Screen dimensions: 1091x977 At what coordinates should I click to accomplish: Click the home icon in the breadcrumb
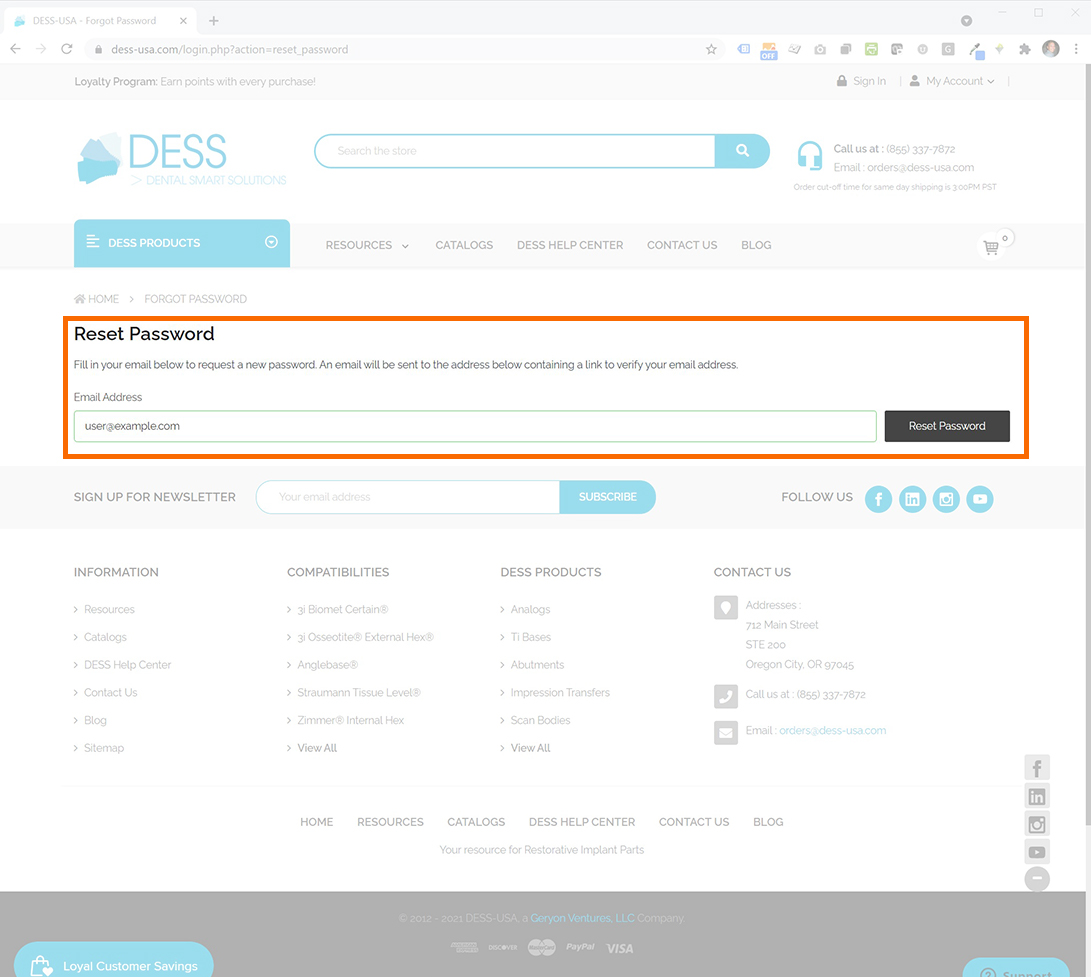[x=80, y=299]
